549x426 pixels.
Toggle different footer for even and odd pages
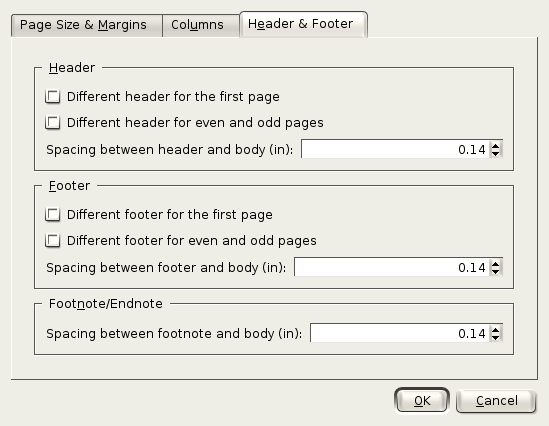(53, 240)
